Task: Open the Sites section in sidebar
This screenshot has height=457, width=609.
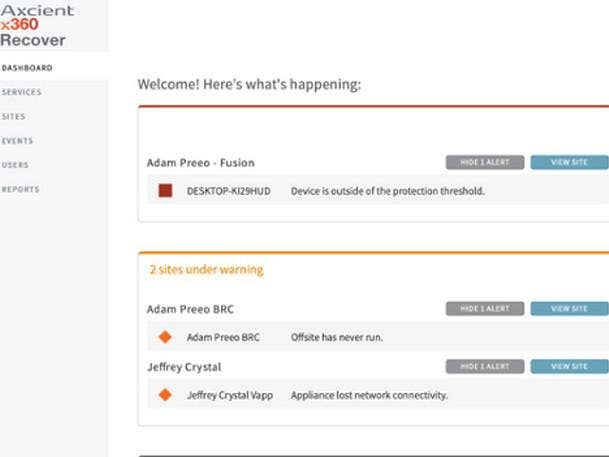Action: (x=14, y=116)
